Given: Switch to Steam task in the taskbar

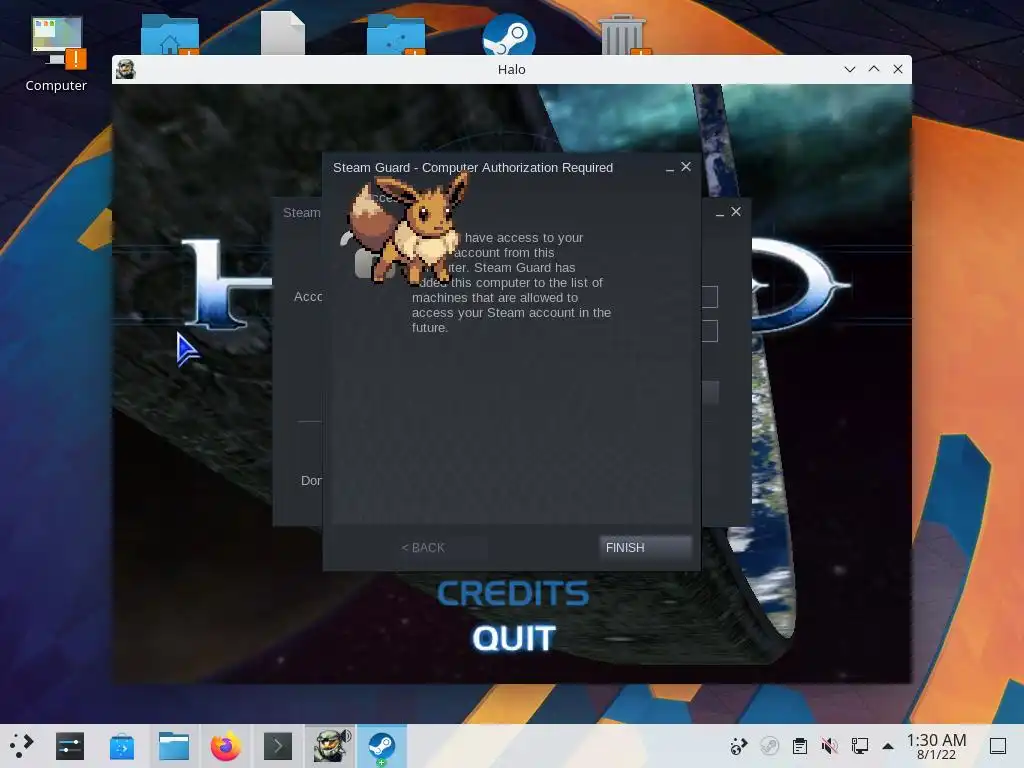Looking at the screenshot, I should pyautogui.click(x=382, y=746).
